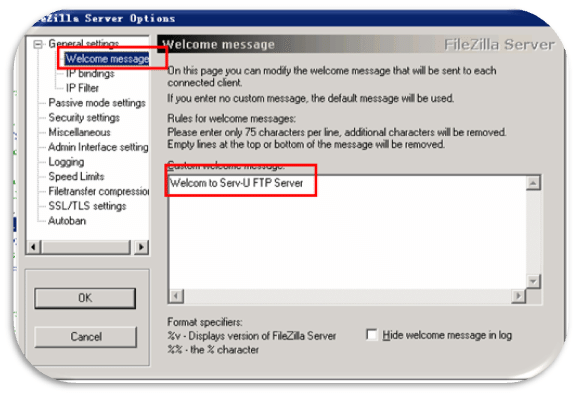Open Speed Limits settings page
The height and width of the screenshot is (397, 577).
pyautogui.click(x=76, y=176)
